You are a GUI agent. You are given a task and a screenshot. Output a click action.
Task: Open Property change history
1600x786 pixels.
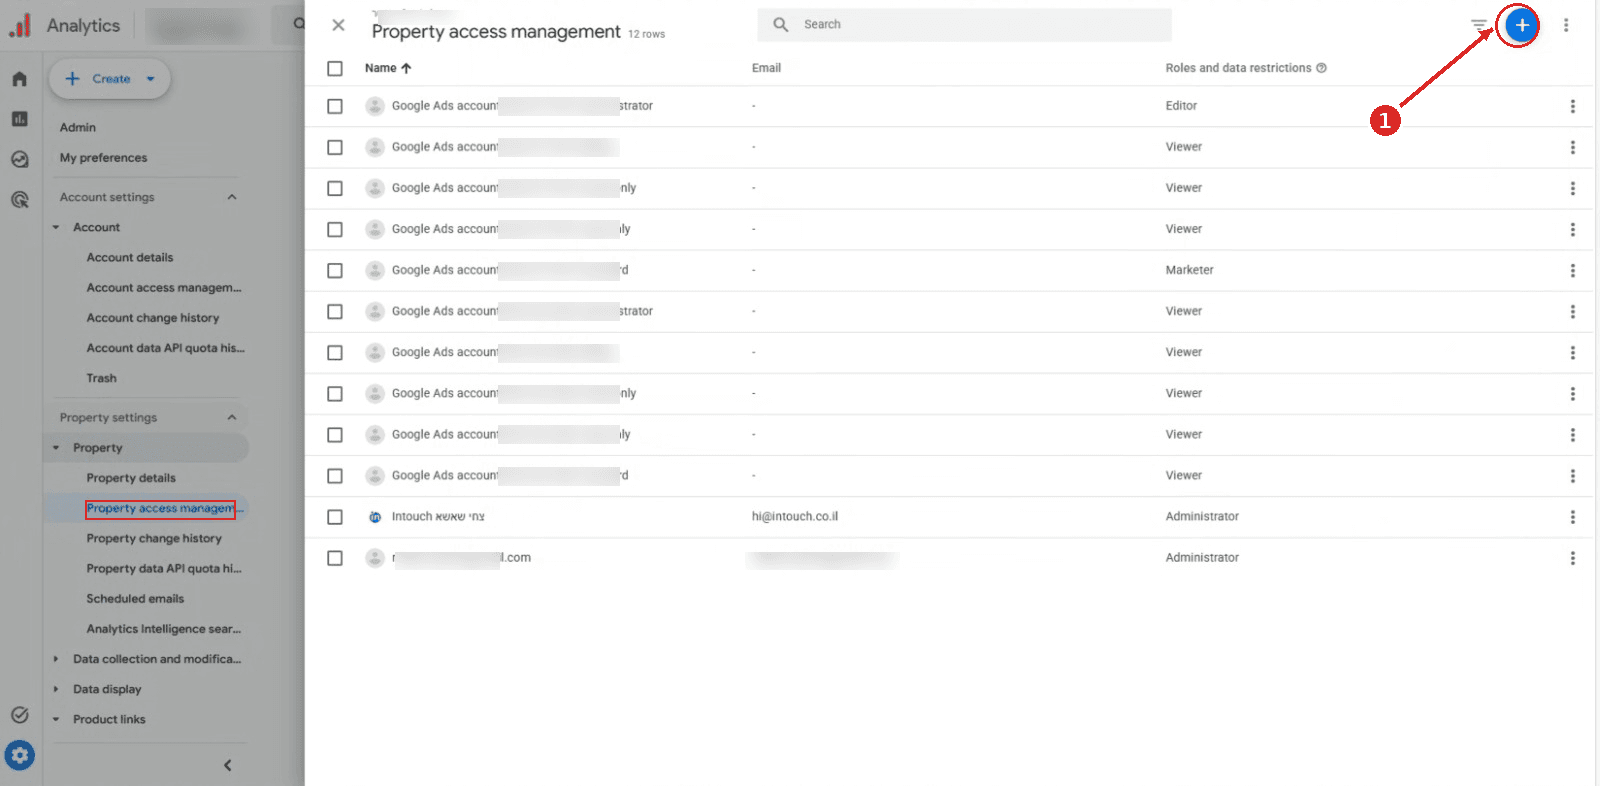pos(154,538)
